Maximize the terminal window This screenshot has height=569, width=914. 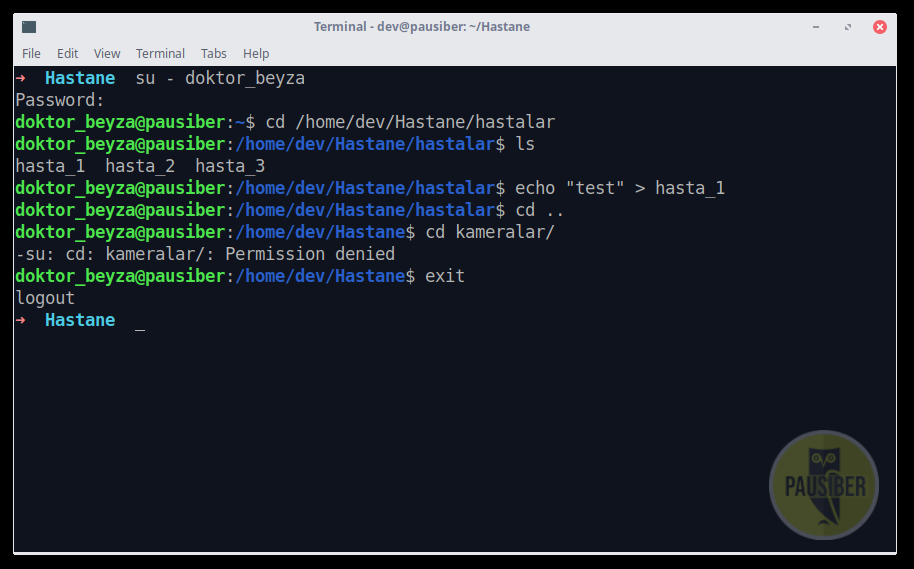click(x=848, y=27)
